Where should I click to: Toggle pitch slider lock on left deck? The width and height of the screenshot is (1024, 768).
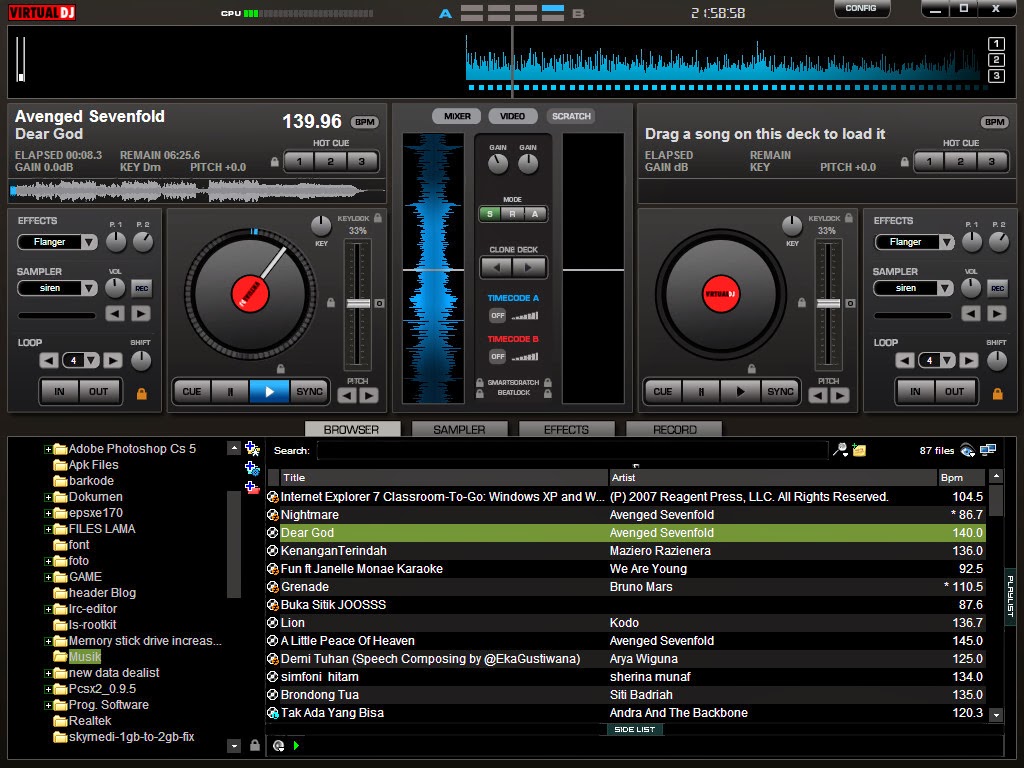(331, 303)
